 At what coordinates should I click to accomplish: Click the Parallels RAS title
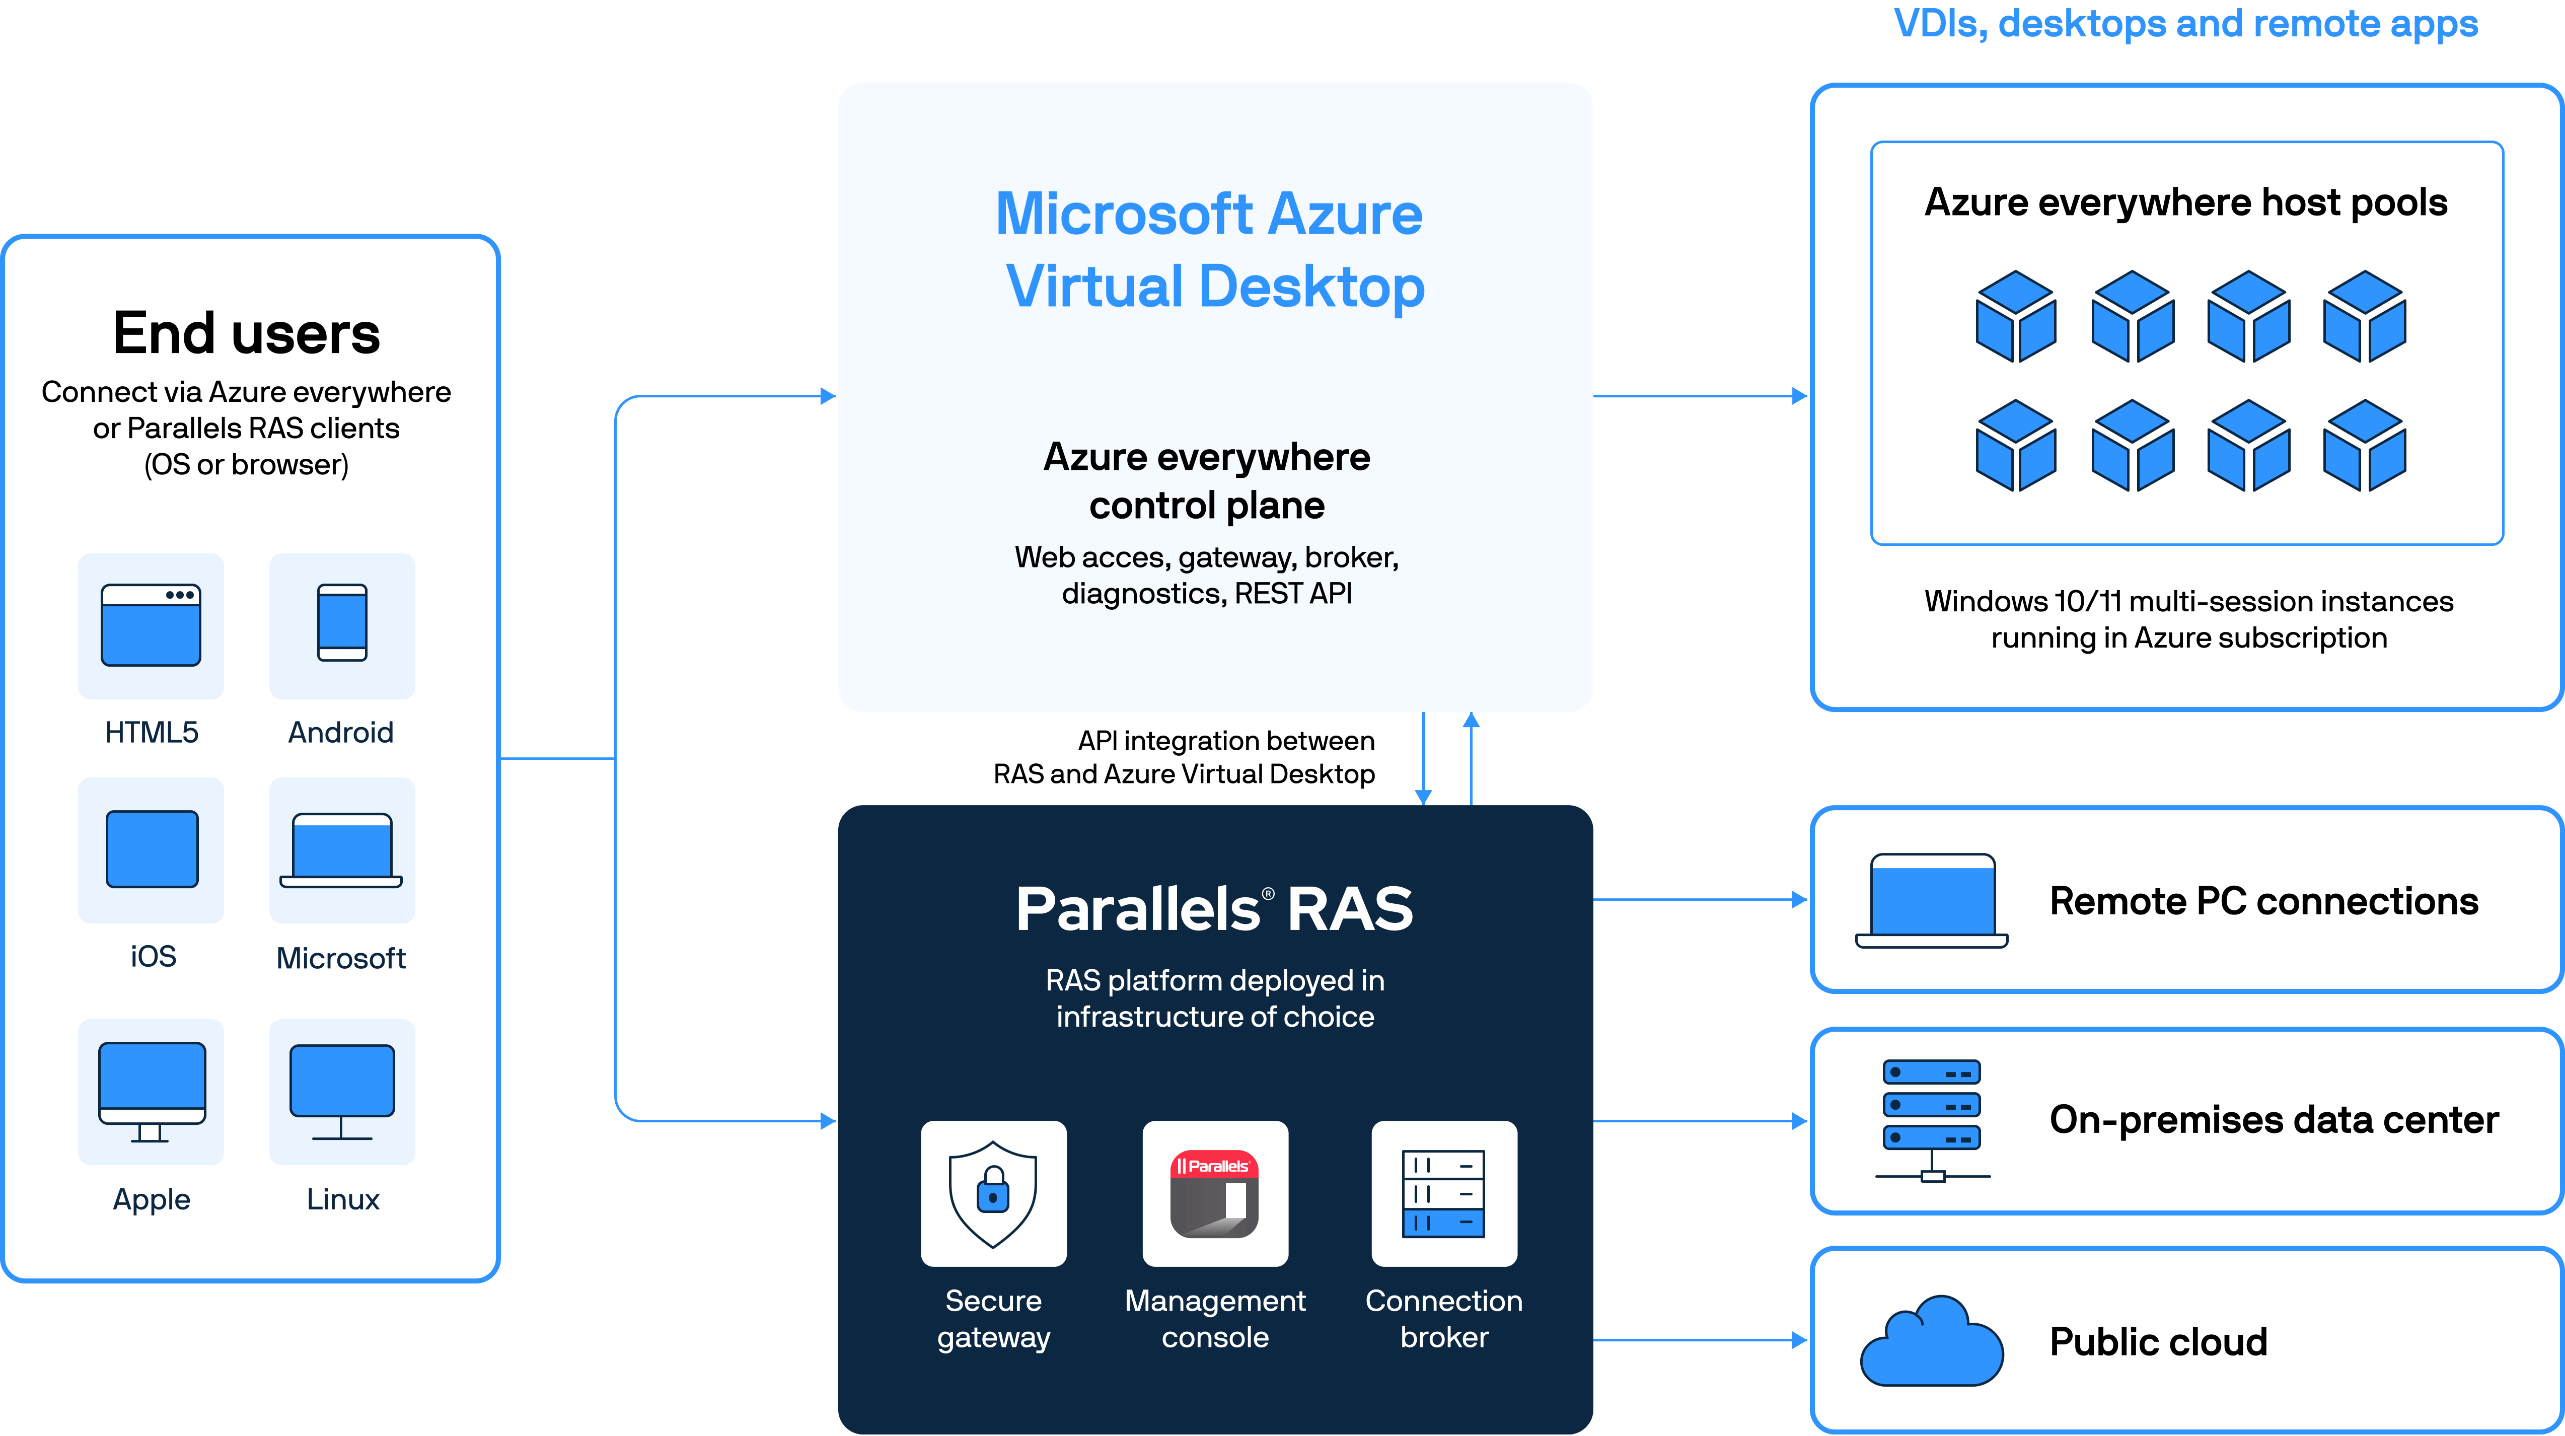coord(1214,909)
